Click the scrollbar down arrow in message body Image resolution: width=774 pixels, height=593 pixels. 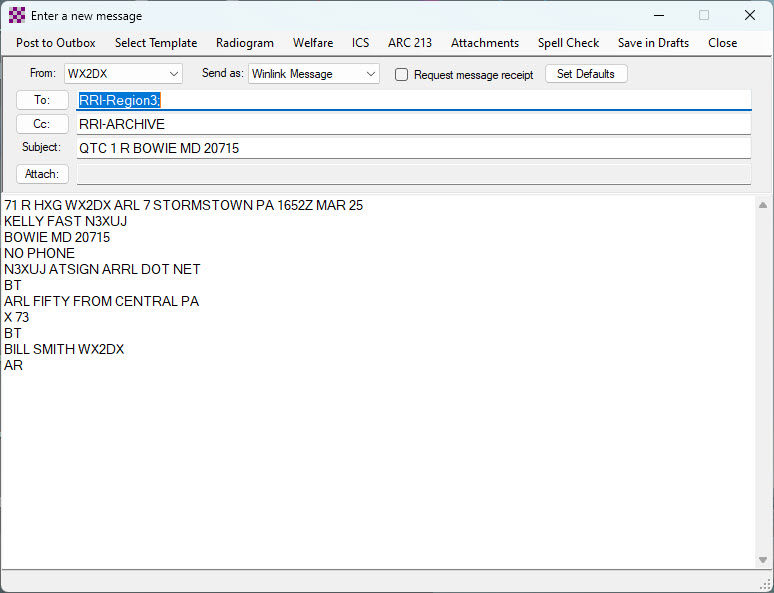[x=763, y=560]
